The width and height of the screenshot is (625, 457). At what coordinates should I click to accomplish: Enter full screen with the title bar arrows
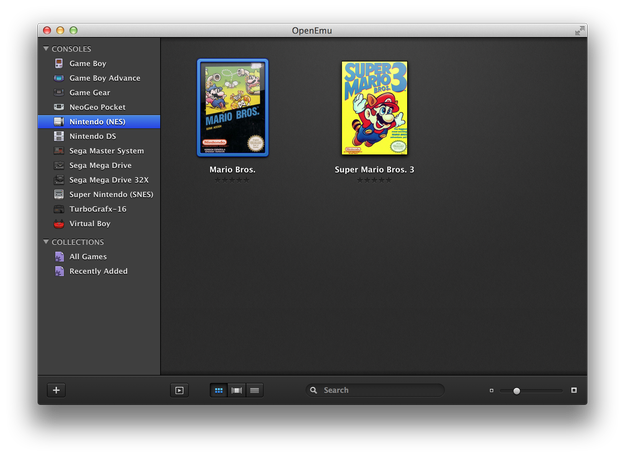tap(580, 30)
